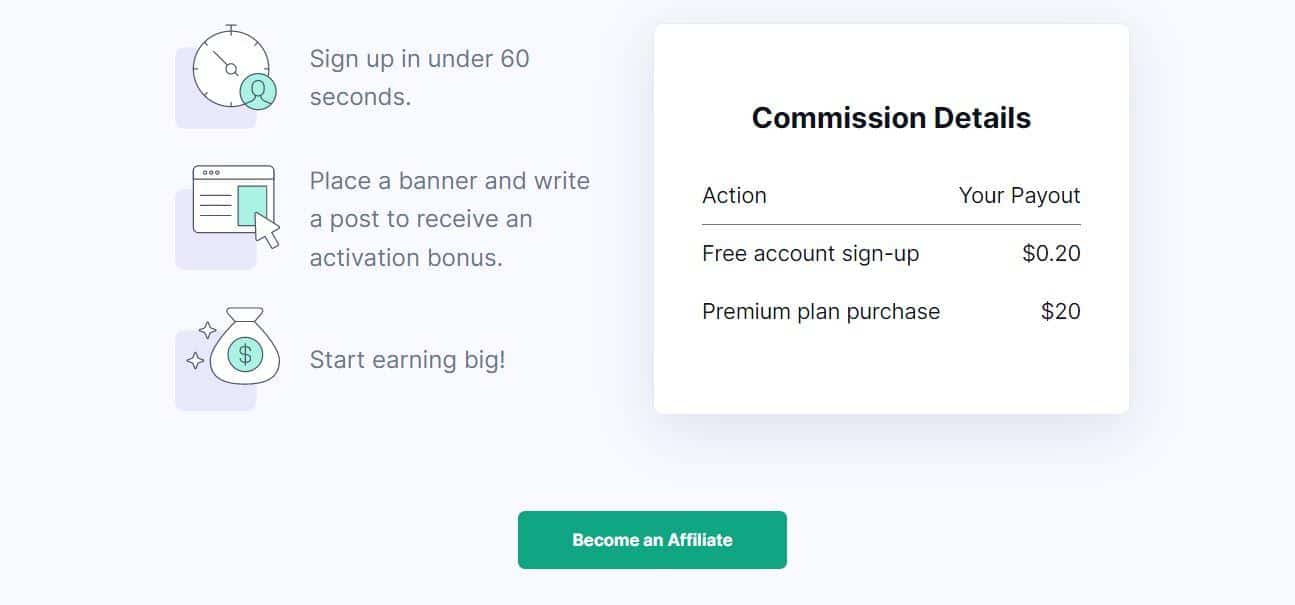Click the user avatar badge on stopwatch

pos(258,92)
